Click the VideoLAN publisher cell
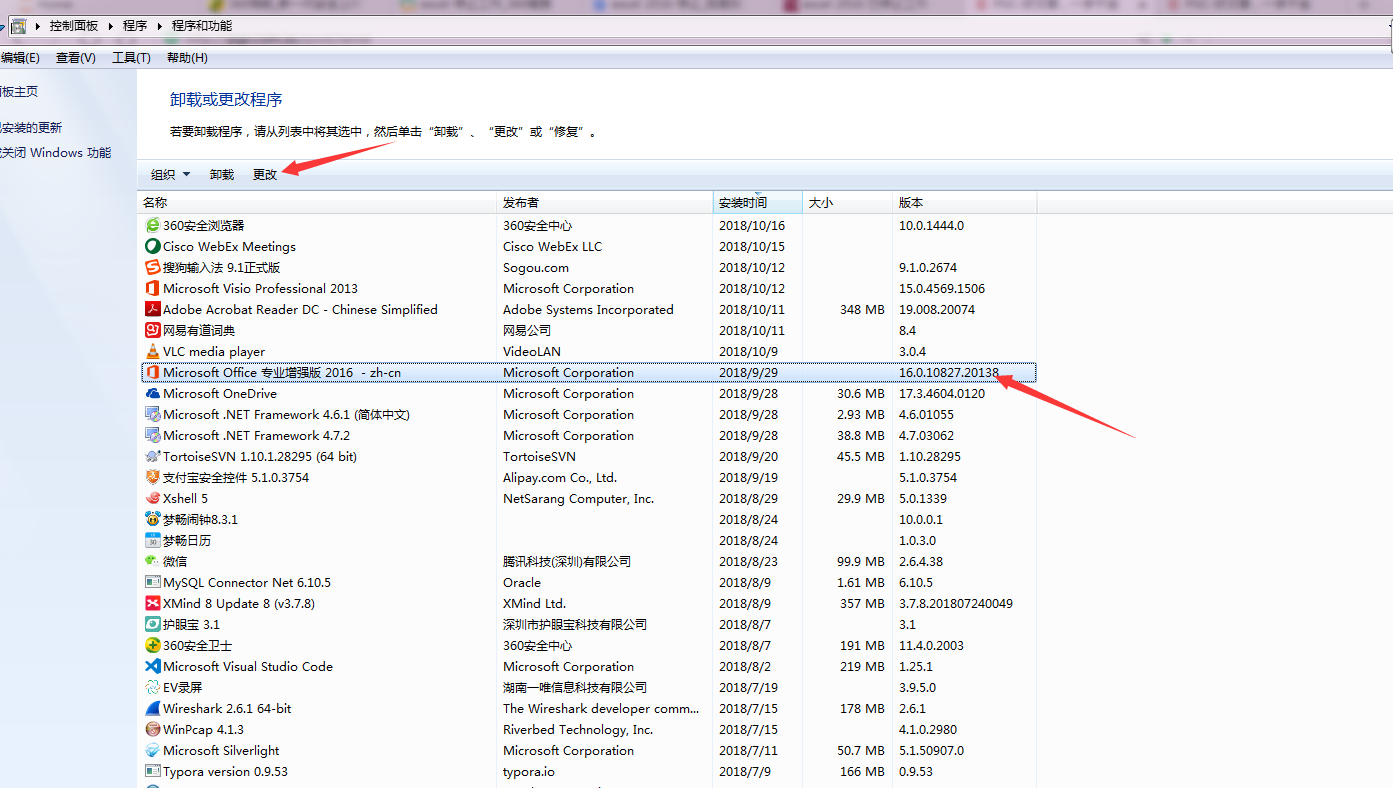Screen dimensions: 1393x788 click(x=532, y=351)
